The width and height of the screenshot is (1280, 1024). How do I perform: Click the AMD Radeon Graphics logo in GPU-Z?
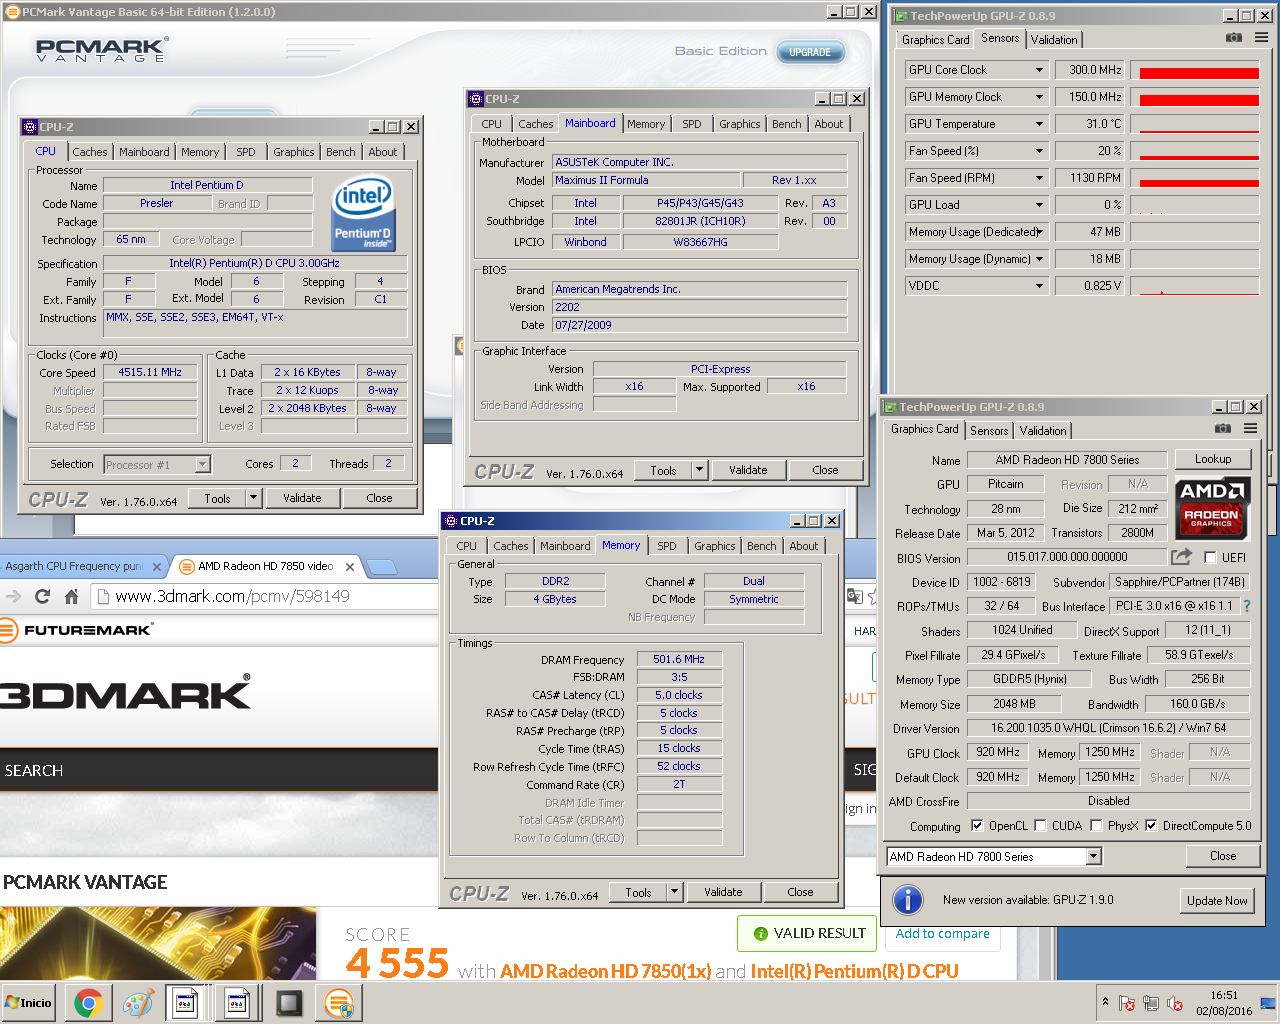tap(1211, 507)
